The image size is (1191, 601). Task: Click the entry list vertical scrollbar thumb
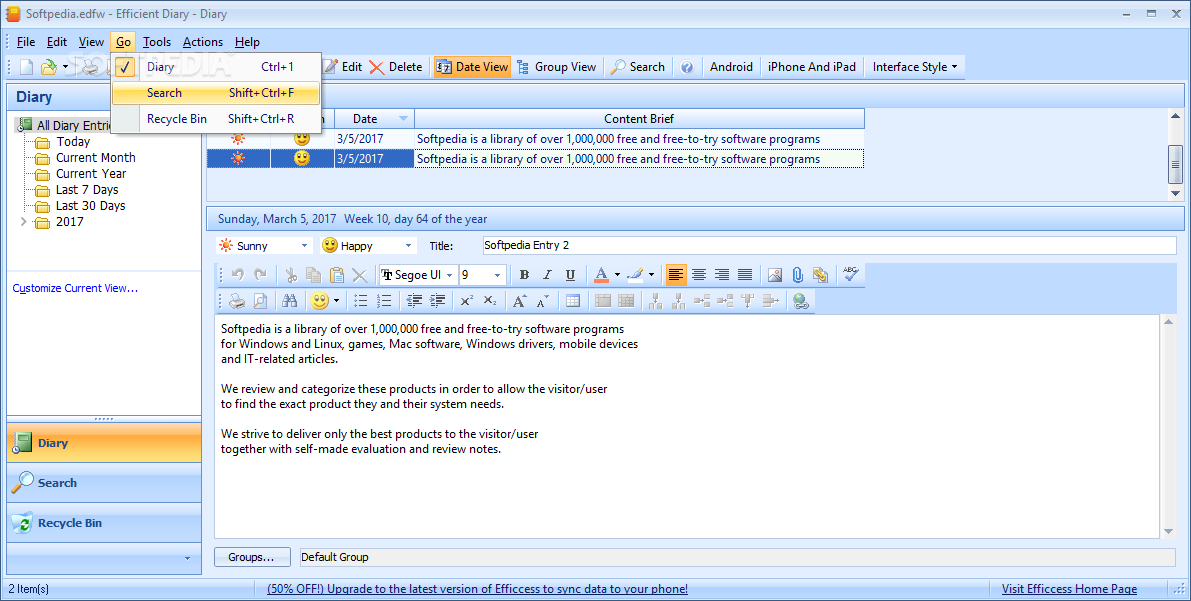coord(1175,163)
